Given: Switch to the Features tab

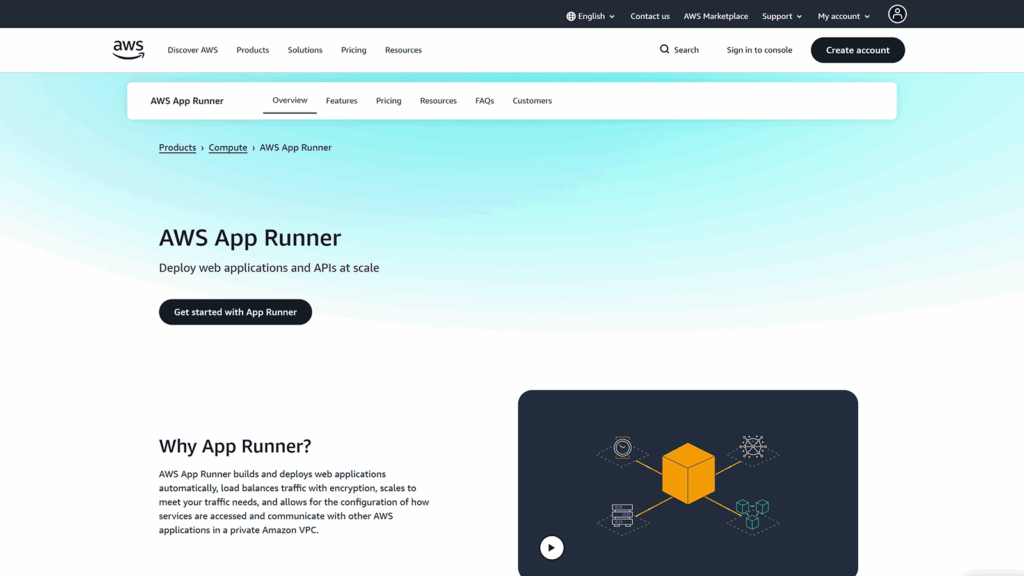Looking at the screenshot, I should coord(342,101).
